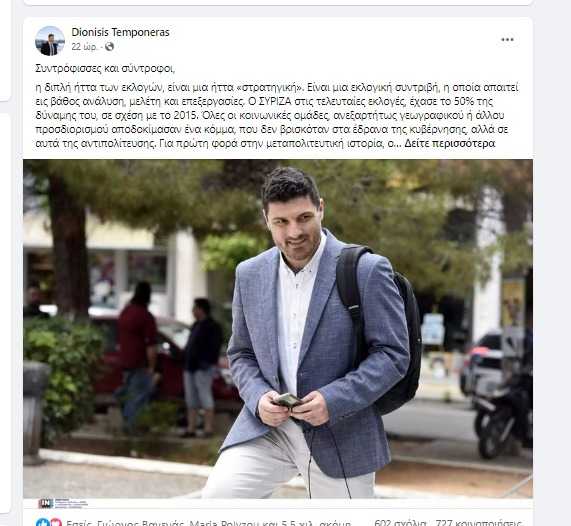The width and height of the screenshot is (571, 526).
Task: Show people who reacted including Maria Polyzou
Action: click(x=209, y=523)
